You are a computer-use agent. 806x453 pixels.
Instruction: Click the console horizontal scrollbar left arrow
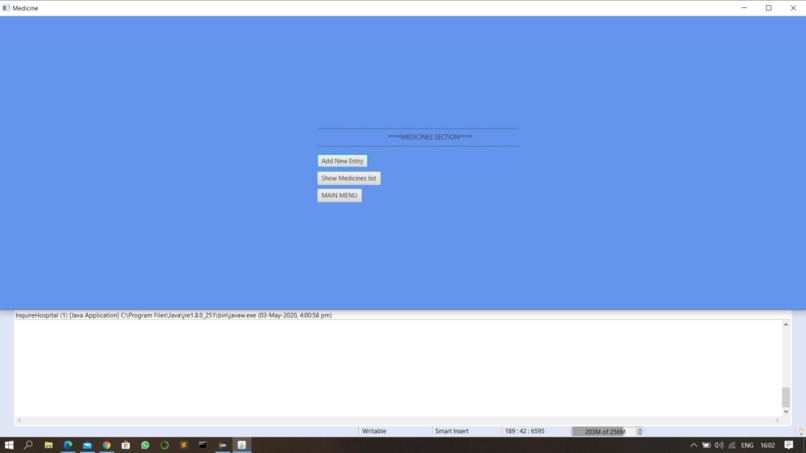(20, 420)
